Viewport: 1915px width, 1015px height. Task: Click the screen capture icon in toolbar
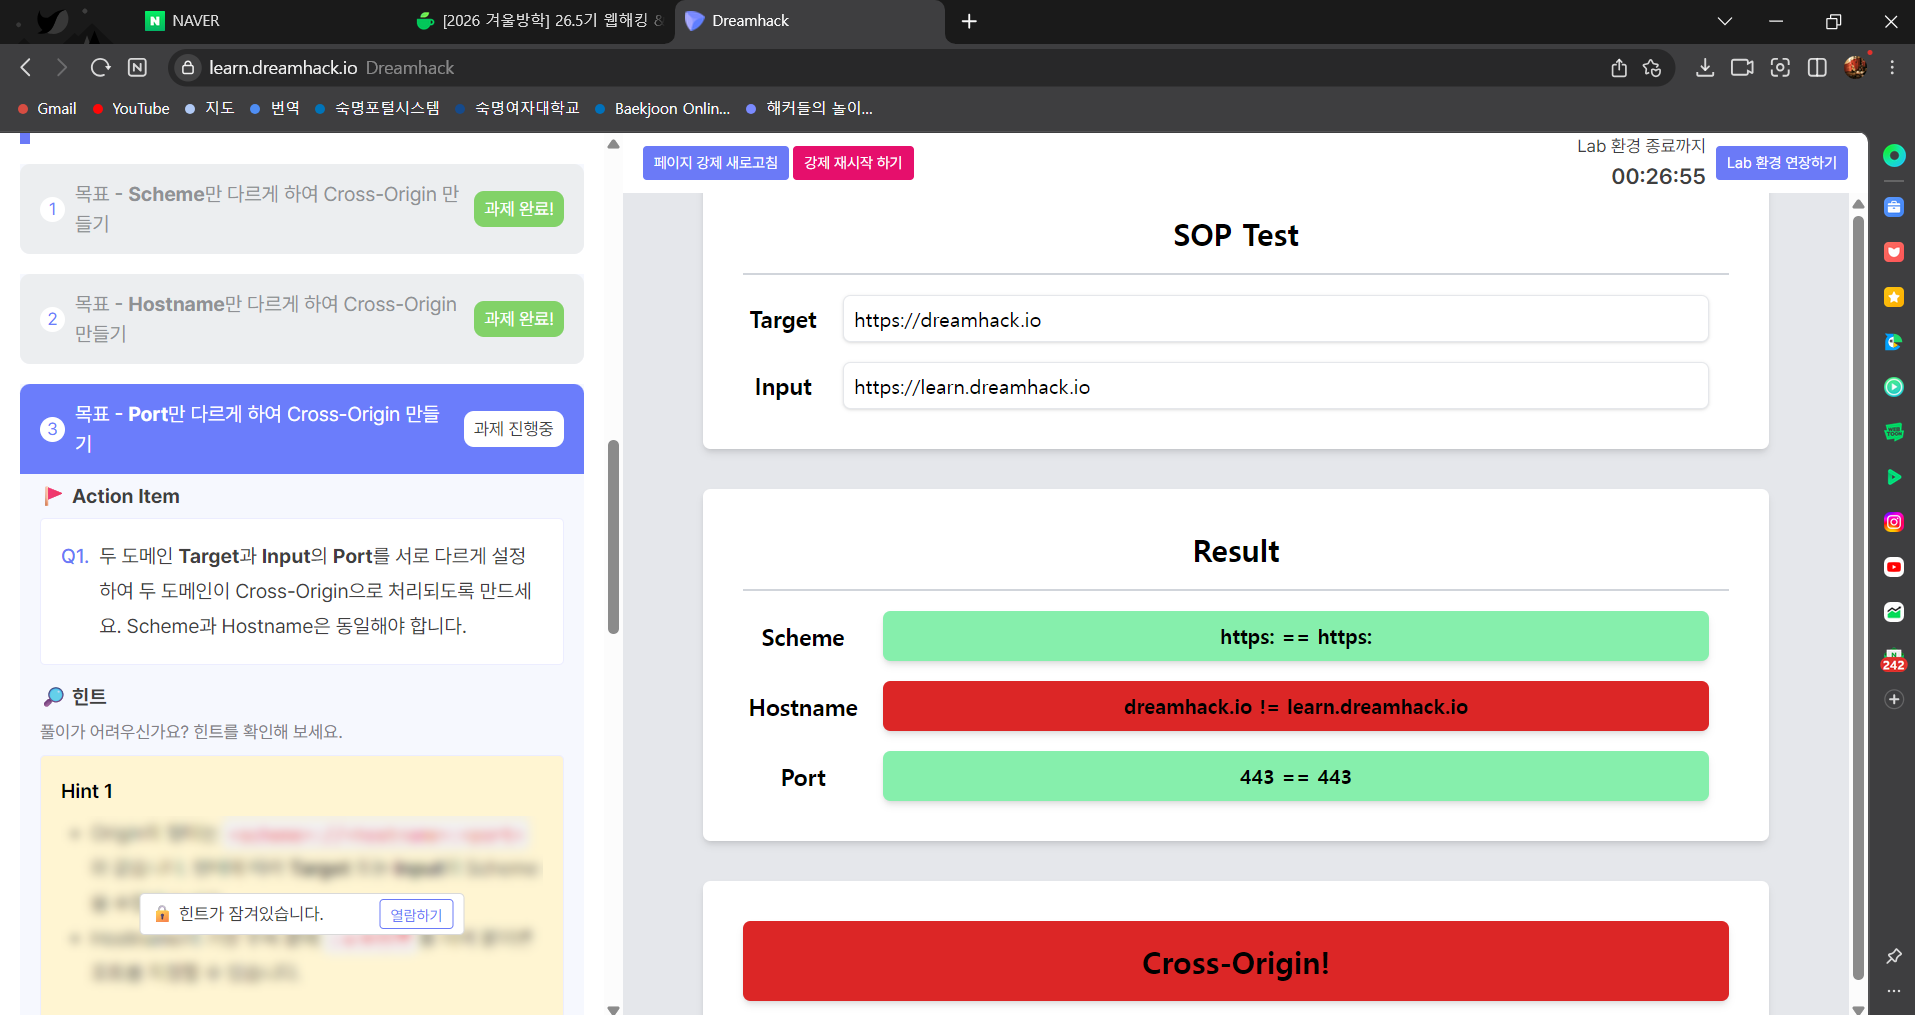[x=1780, y=68]
